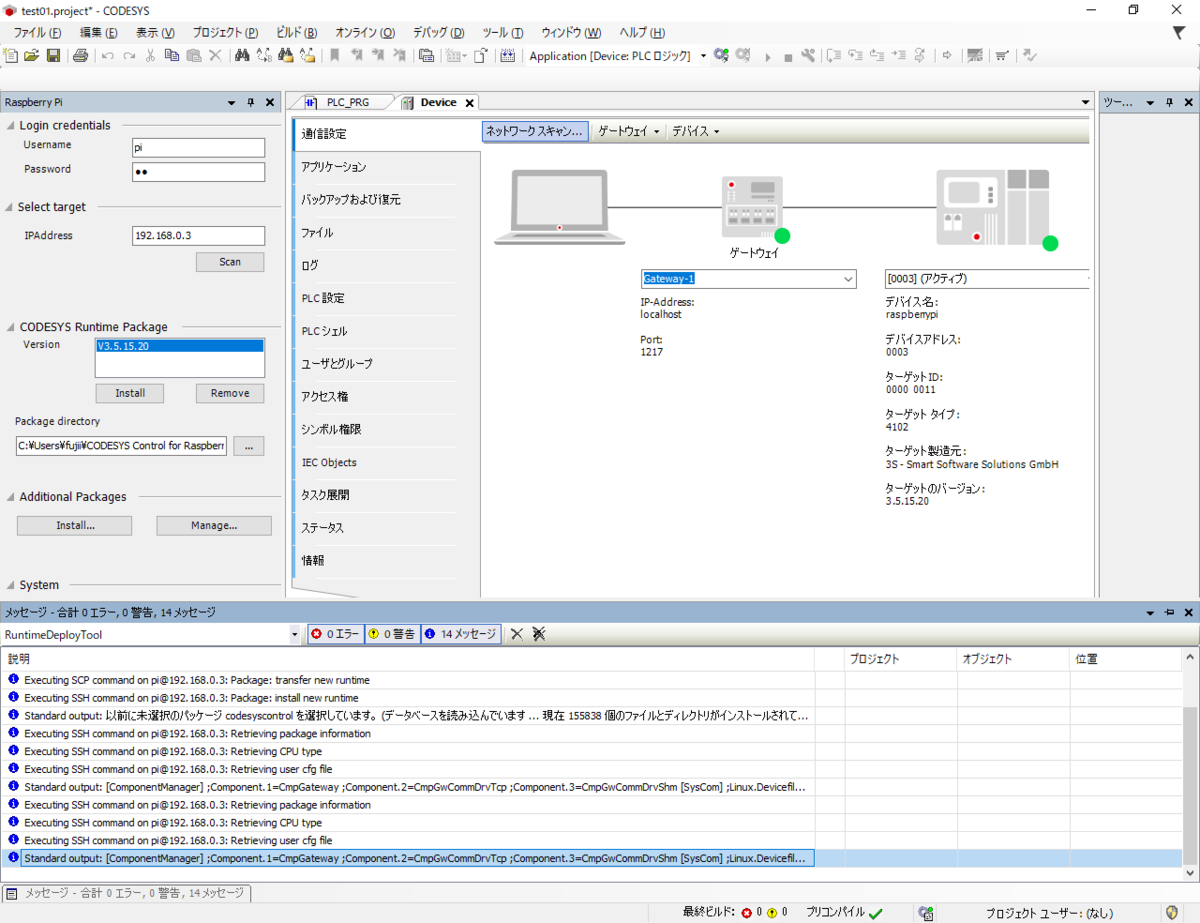Click the Start play icon
1200x923 pixels.
coord(768,57)
